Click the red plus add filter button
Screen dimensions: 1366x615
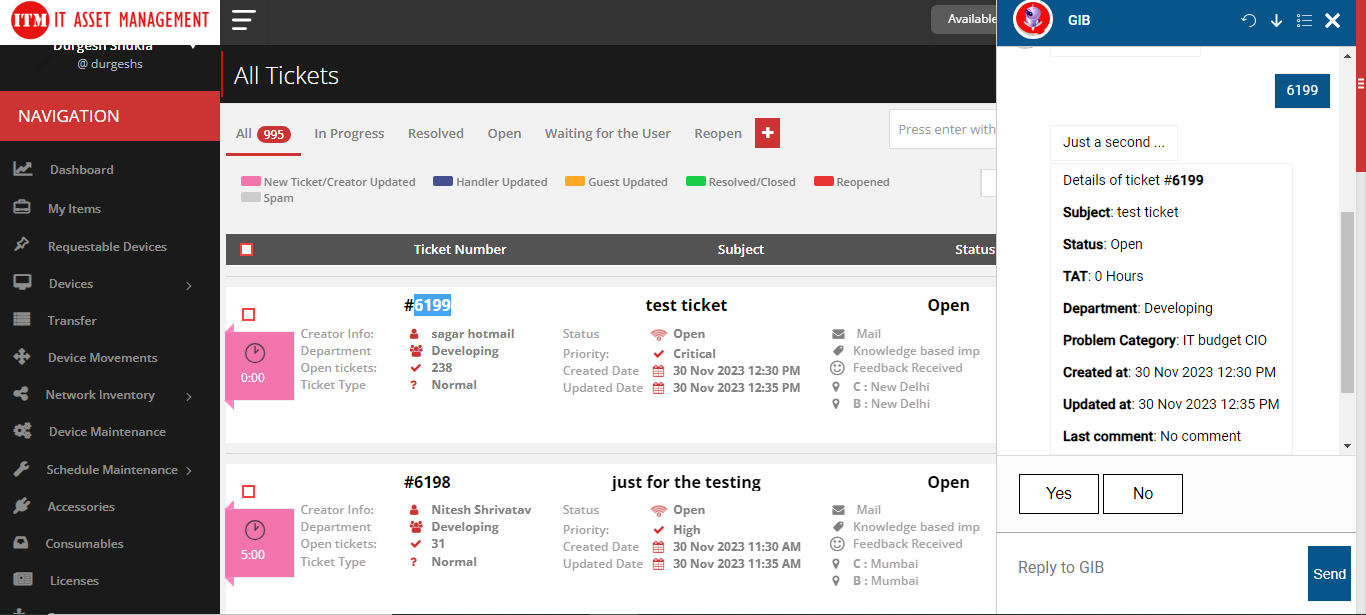[x=767, y=133]
